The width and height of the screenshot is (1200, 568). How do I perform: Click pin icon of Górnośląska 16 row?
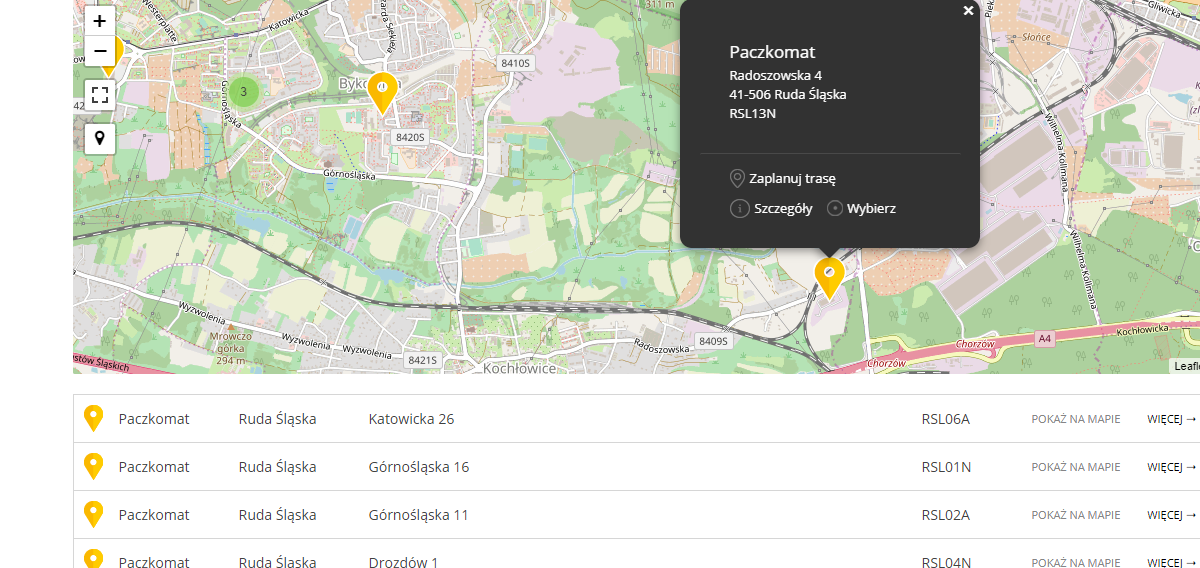[x=93, y=466]
